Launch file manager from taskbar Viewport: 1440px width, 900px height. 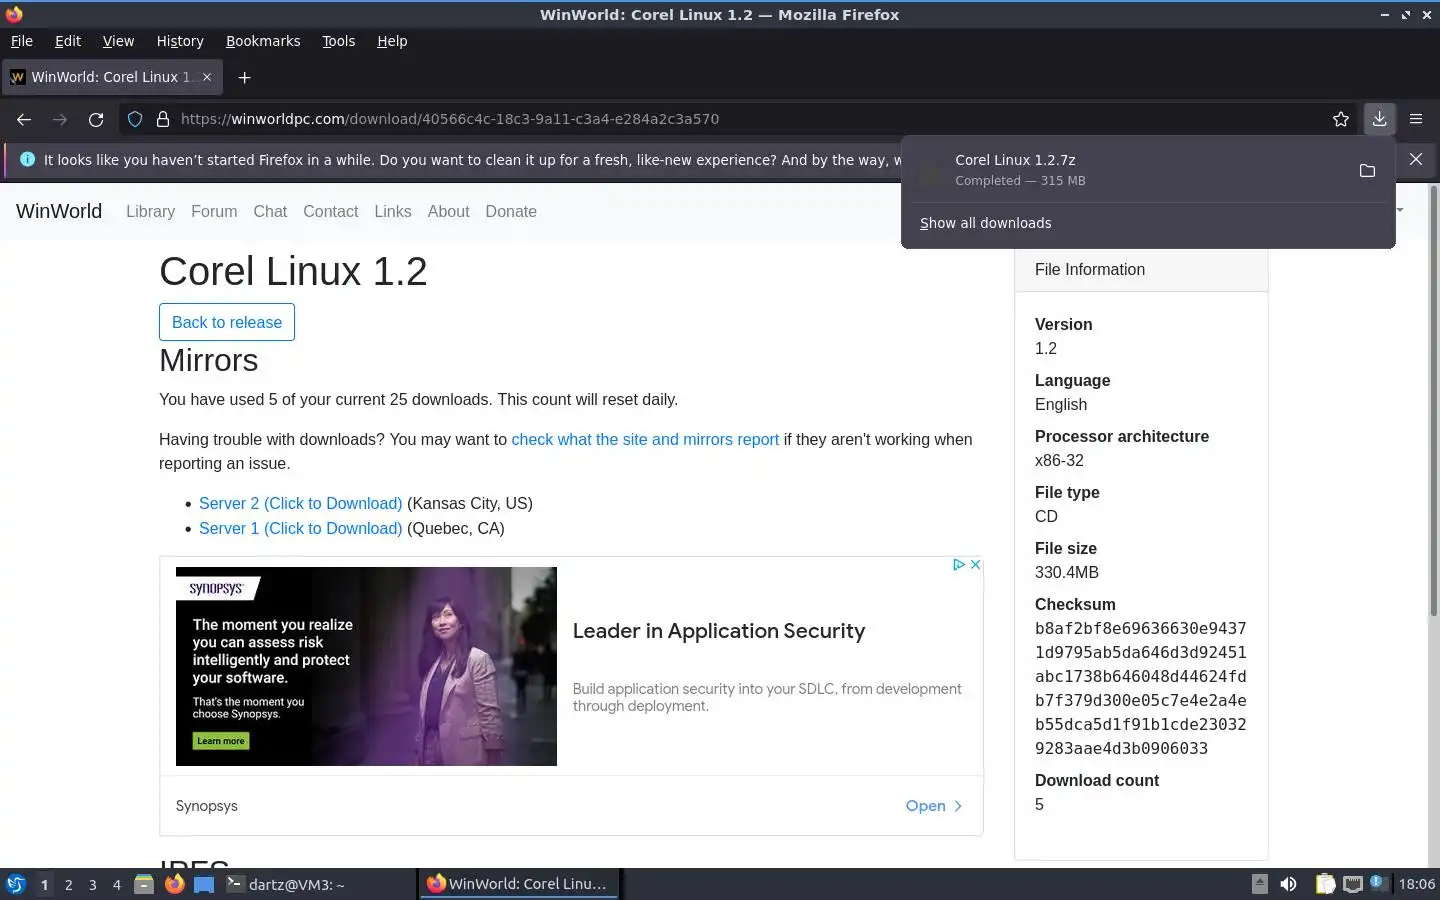[144, 884]
